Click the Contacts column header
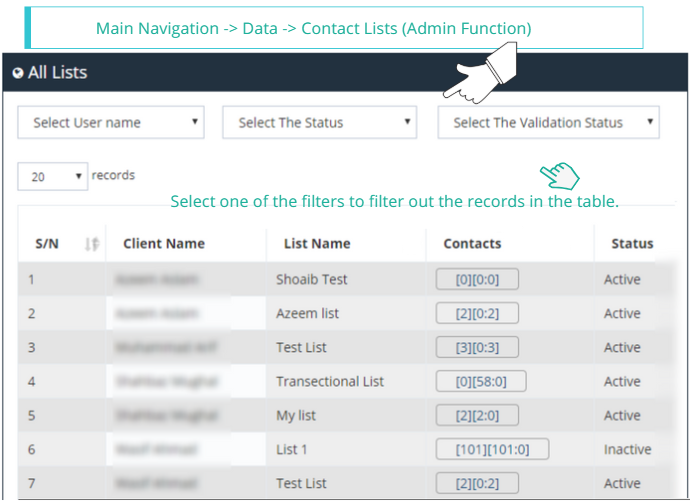This screenshot has width=694, height=504. pos(472,243)
